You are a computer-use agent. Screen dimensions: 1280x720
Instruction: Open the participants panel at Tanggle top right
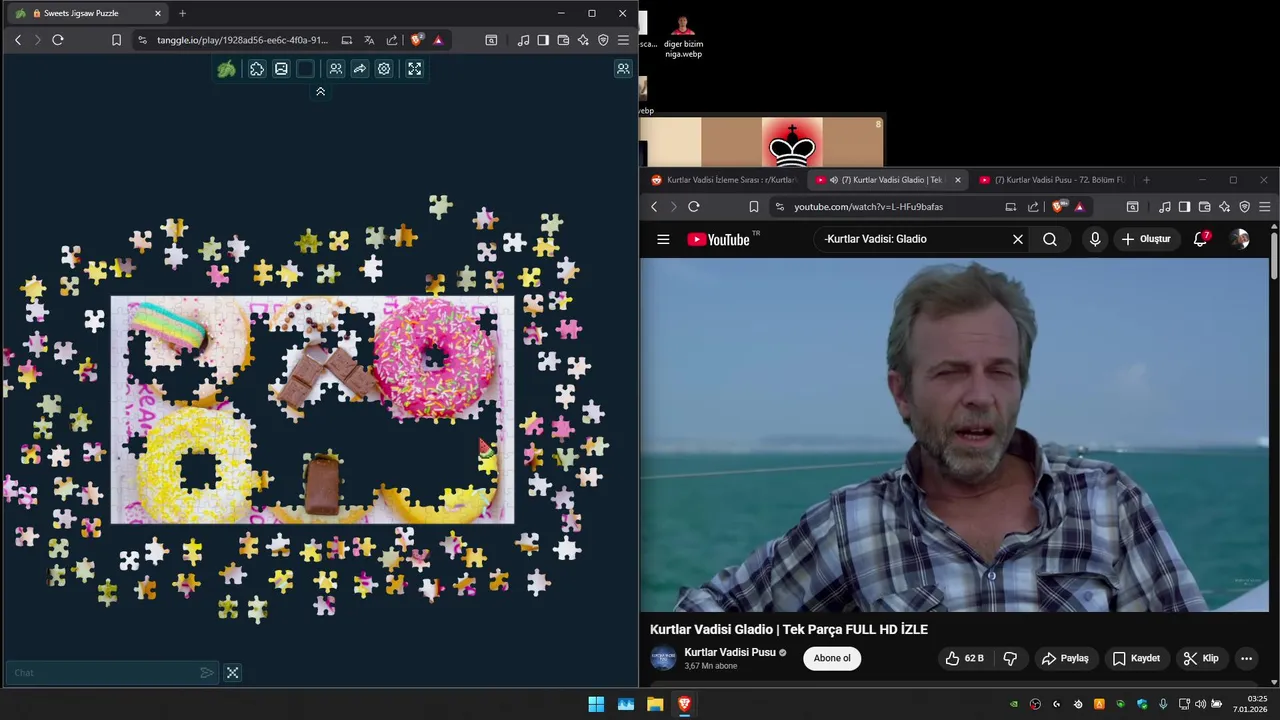pyautogui.click(x=623, y=69)
